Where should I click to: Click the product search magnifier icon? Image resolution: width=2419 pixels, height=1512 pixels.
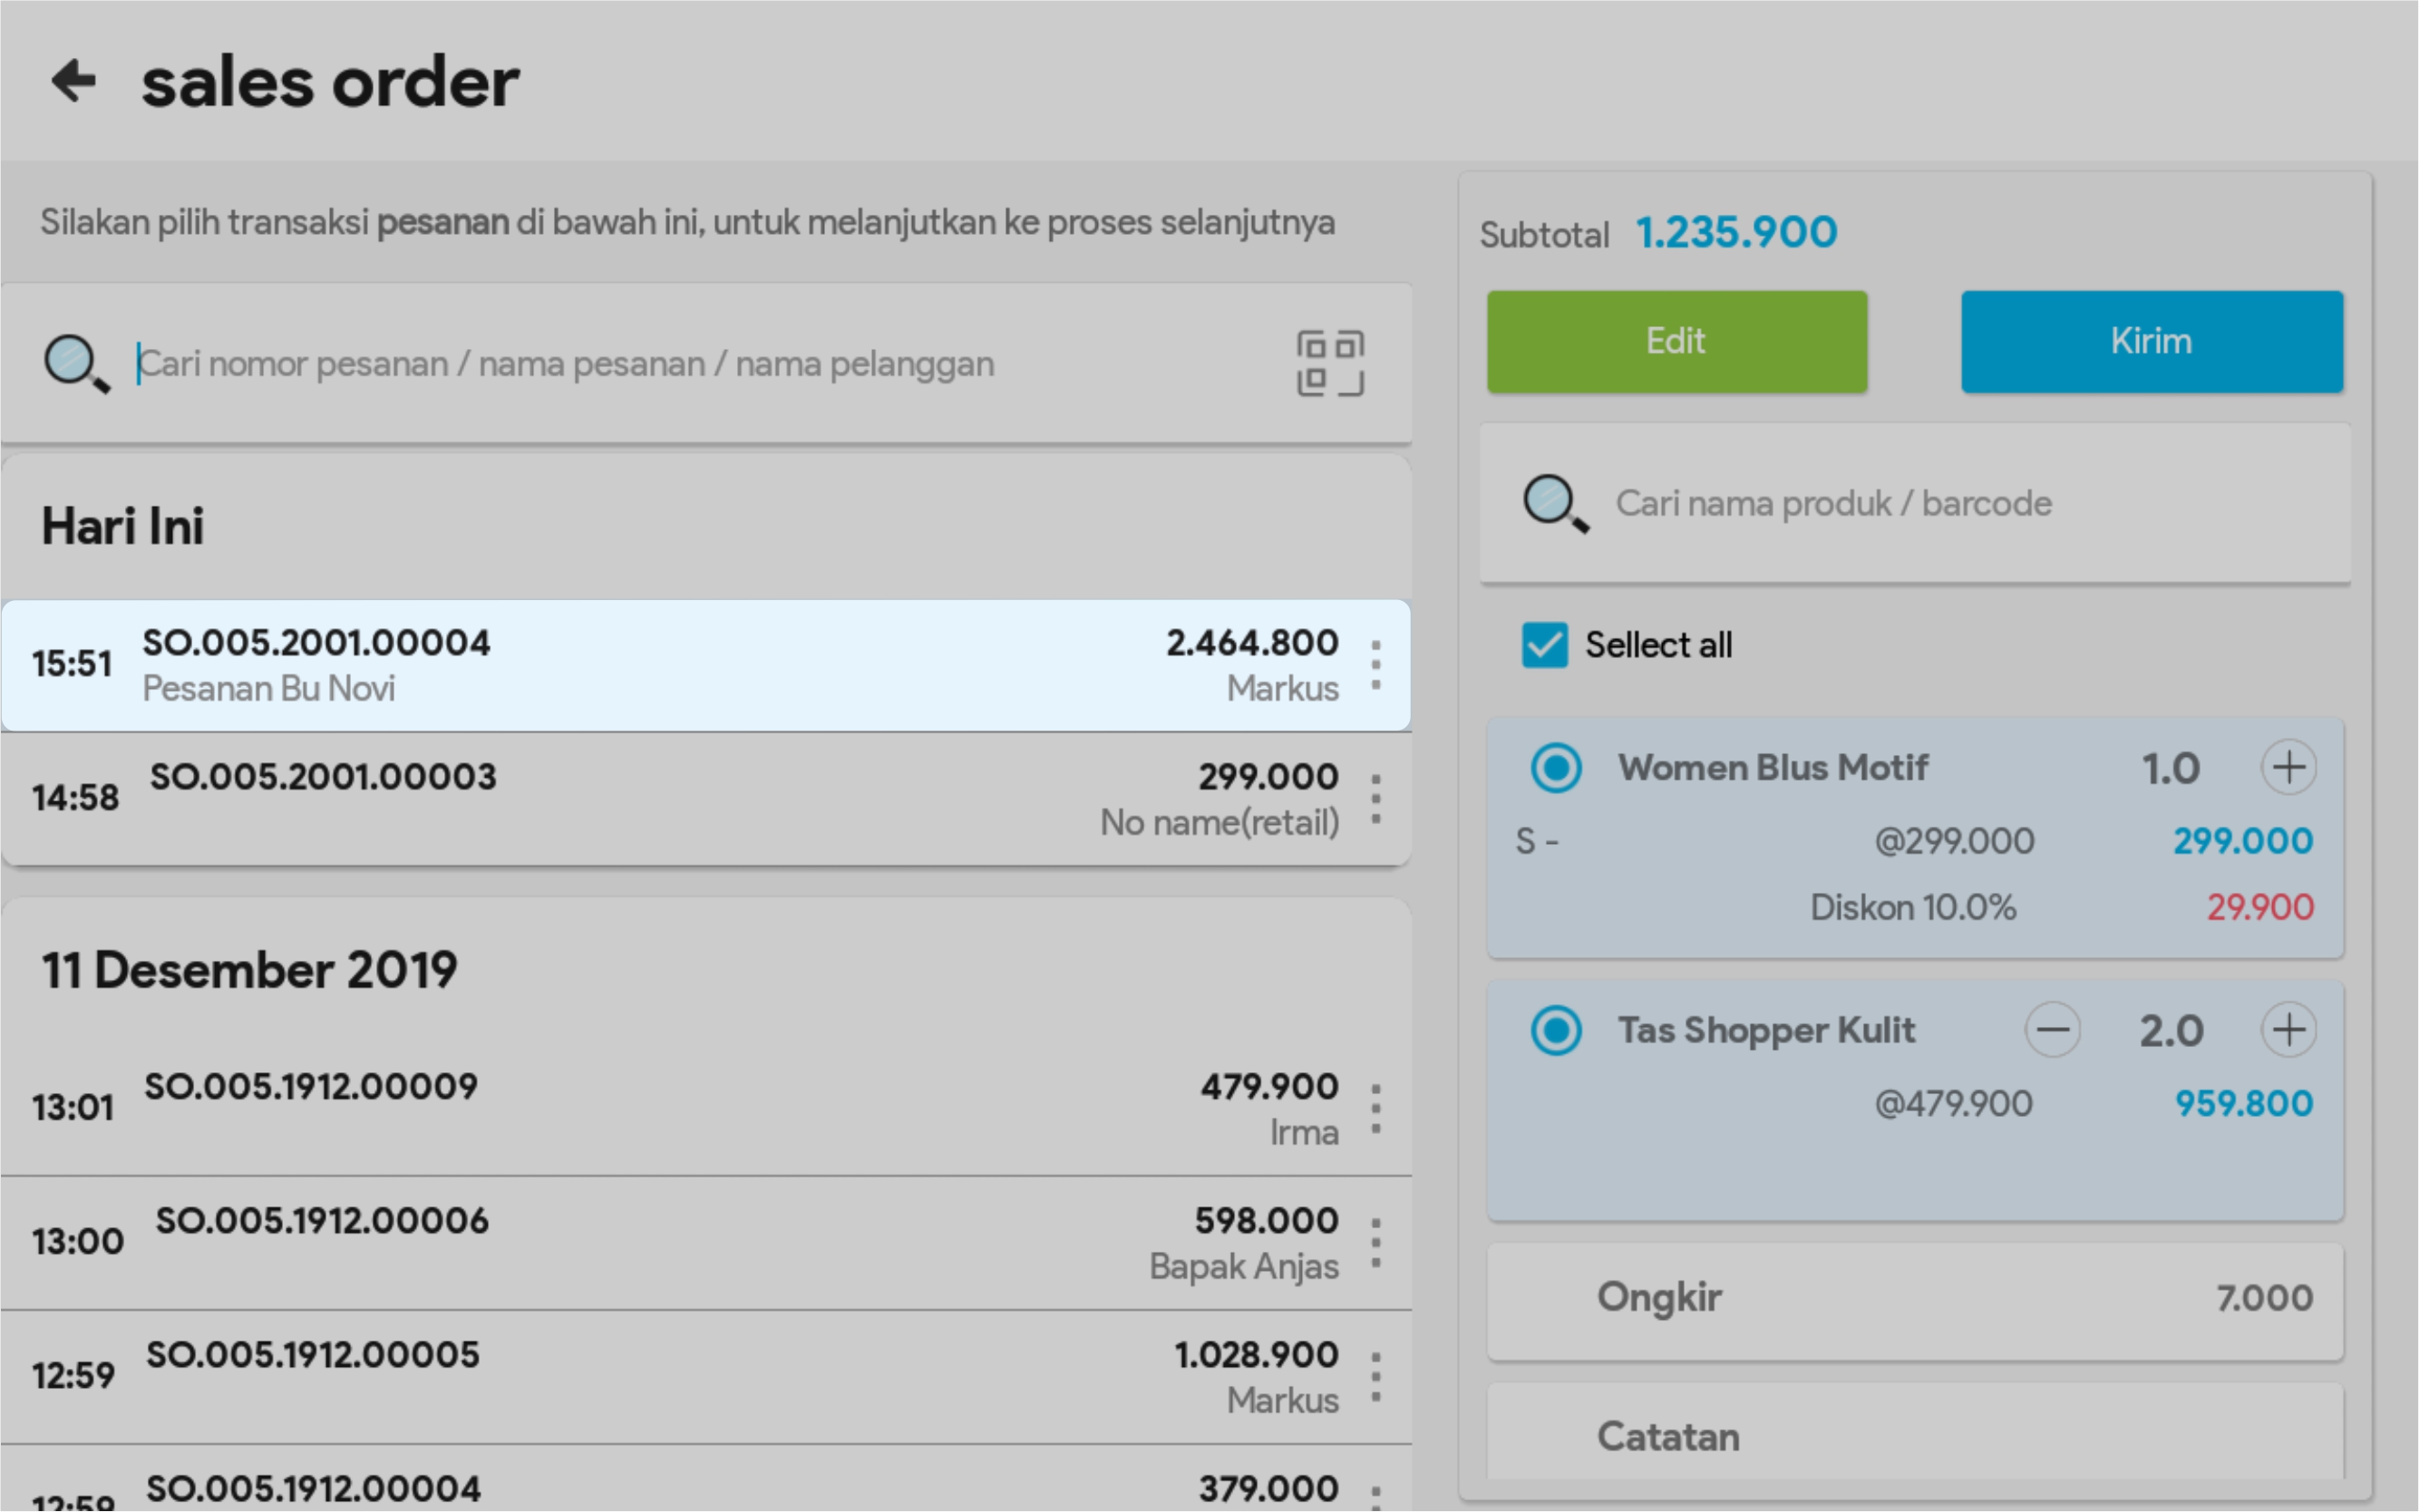coord(1554,503)
